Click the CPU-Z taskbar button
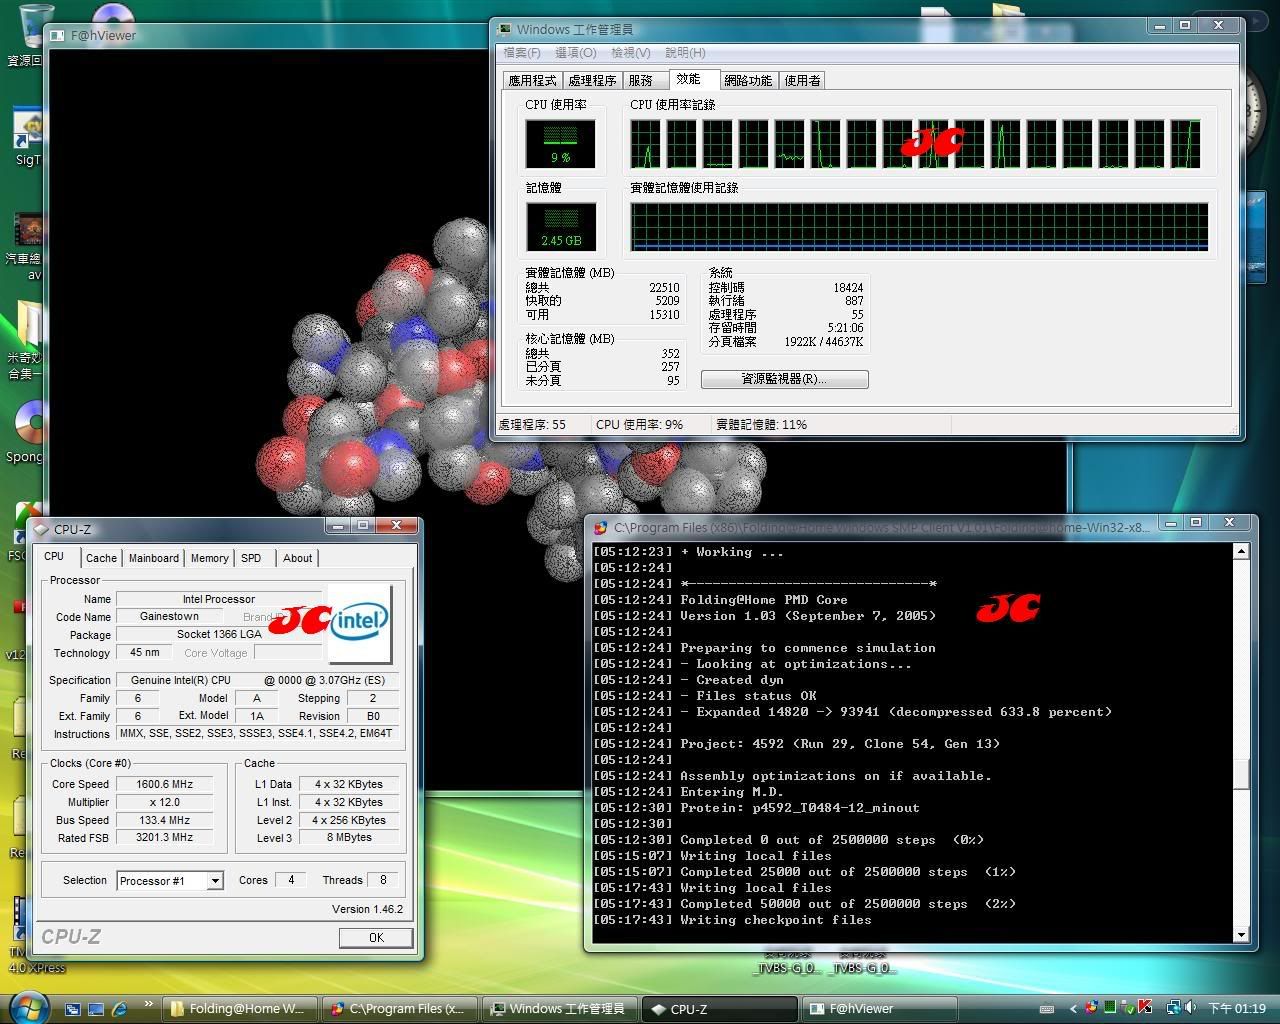Image resolution: width=1280 pixels, height=1024 pixels. pos(719,1009)
